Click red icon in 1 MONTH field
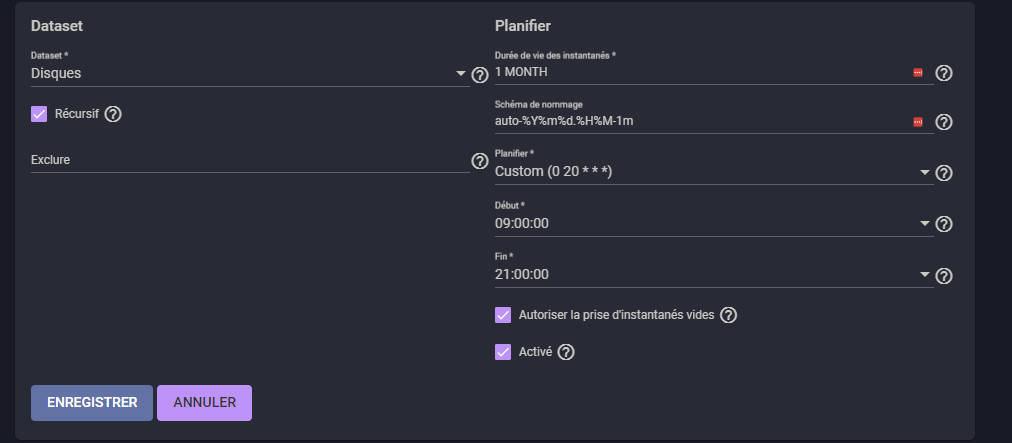Image resolution: width=1012 pixels, height=443 pixels. pyautogui.click(x=918, y=73)
